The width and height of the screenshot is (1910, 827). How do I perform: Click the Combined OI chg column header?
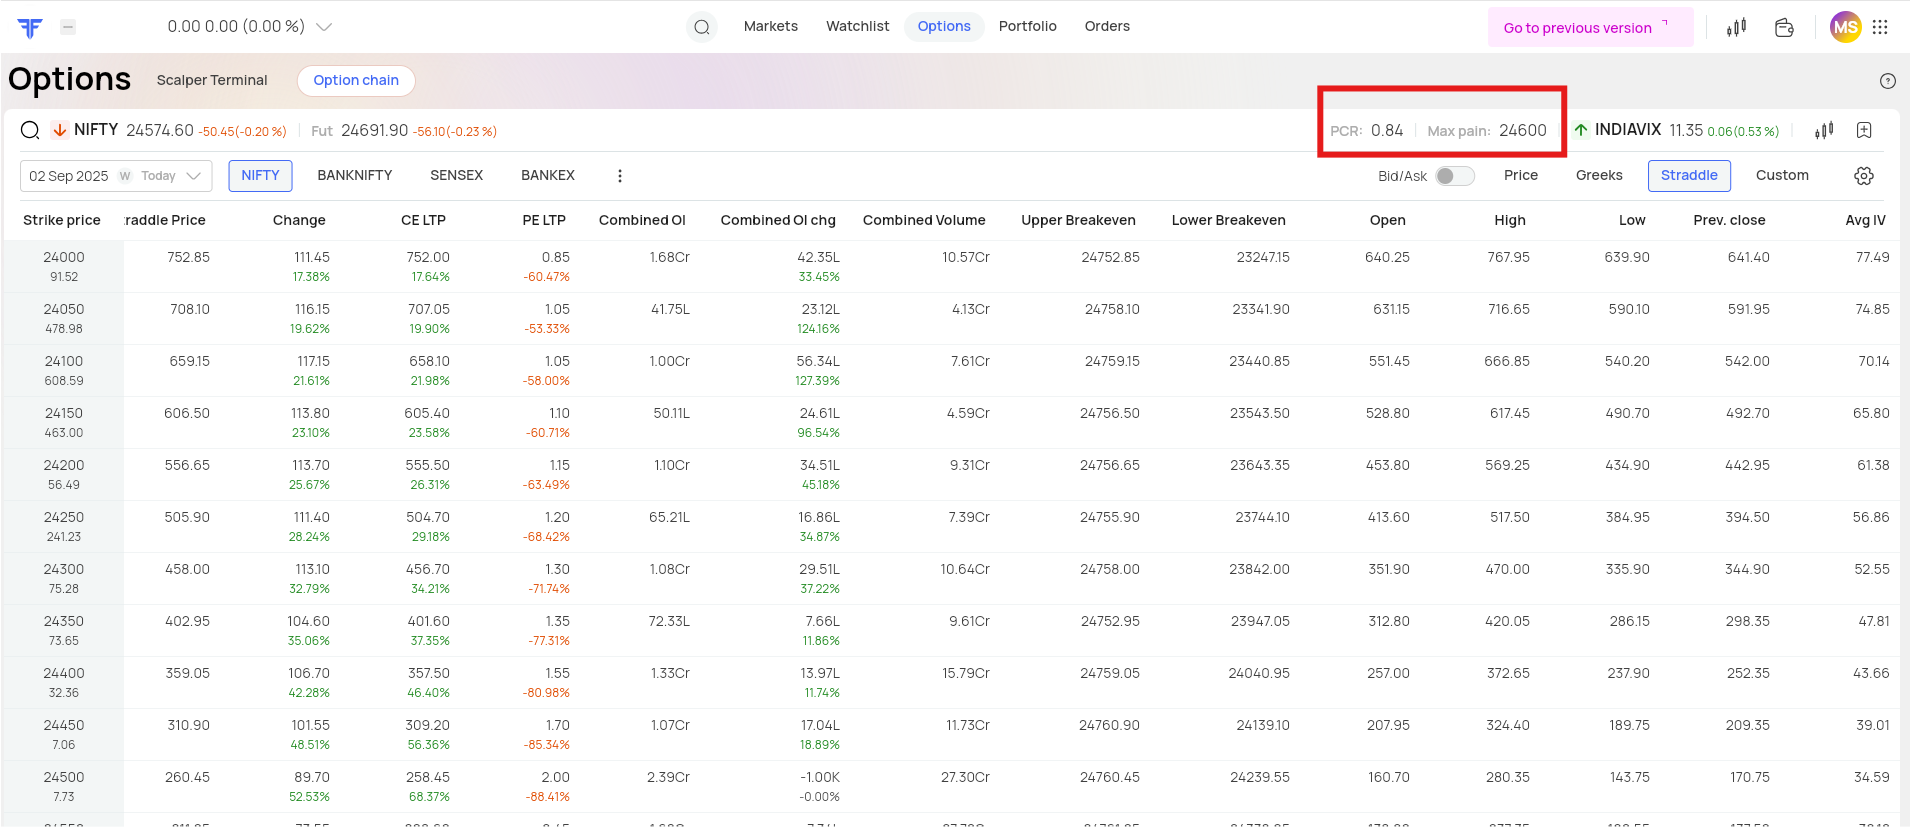click(778, 220)
